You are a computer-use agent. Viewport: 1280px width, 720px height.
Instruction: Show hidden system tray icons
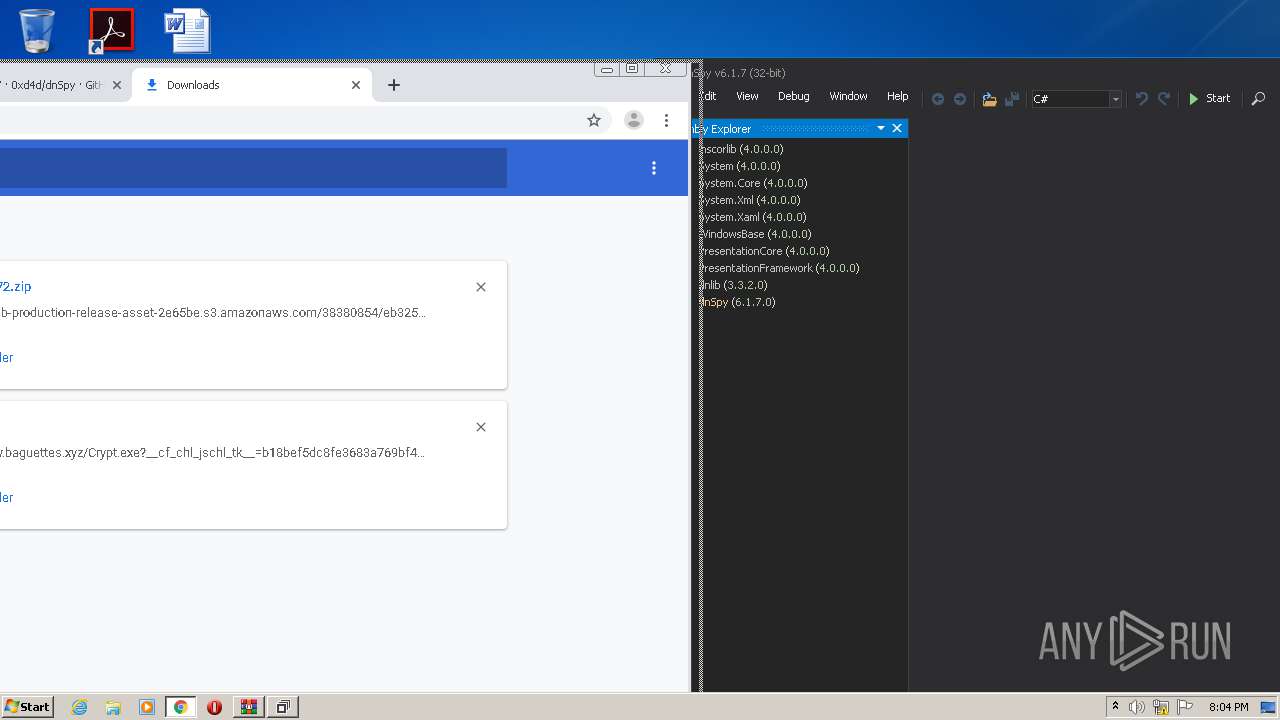tap(1115, 707)
